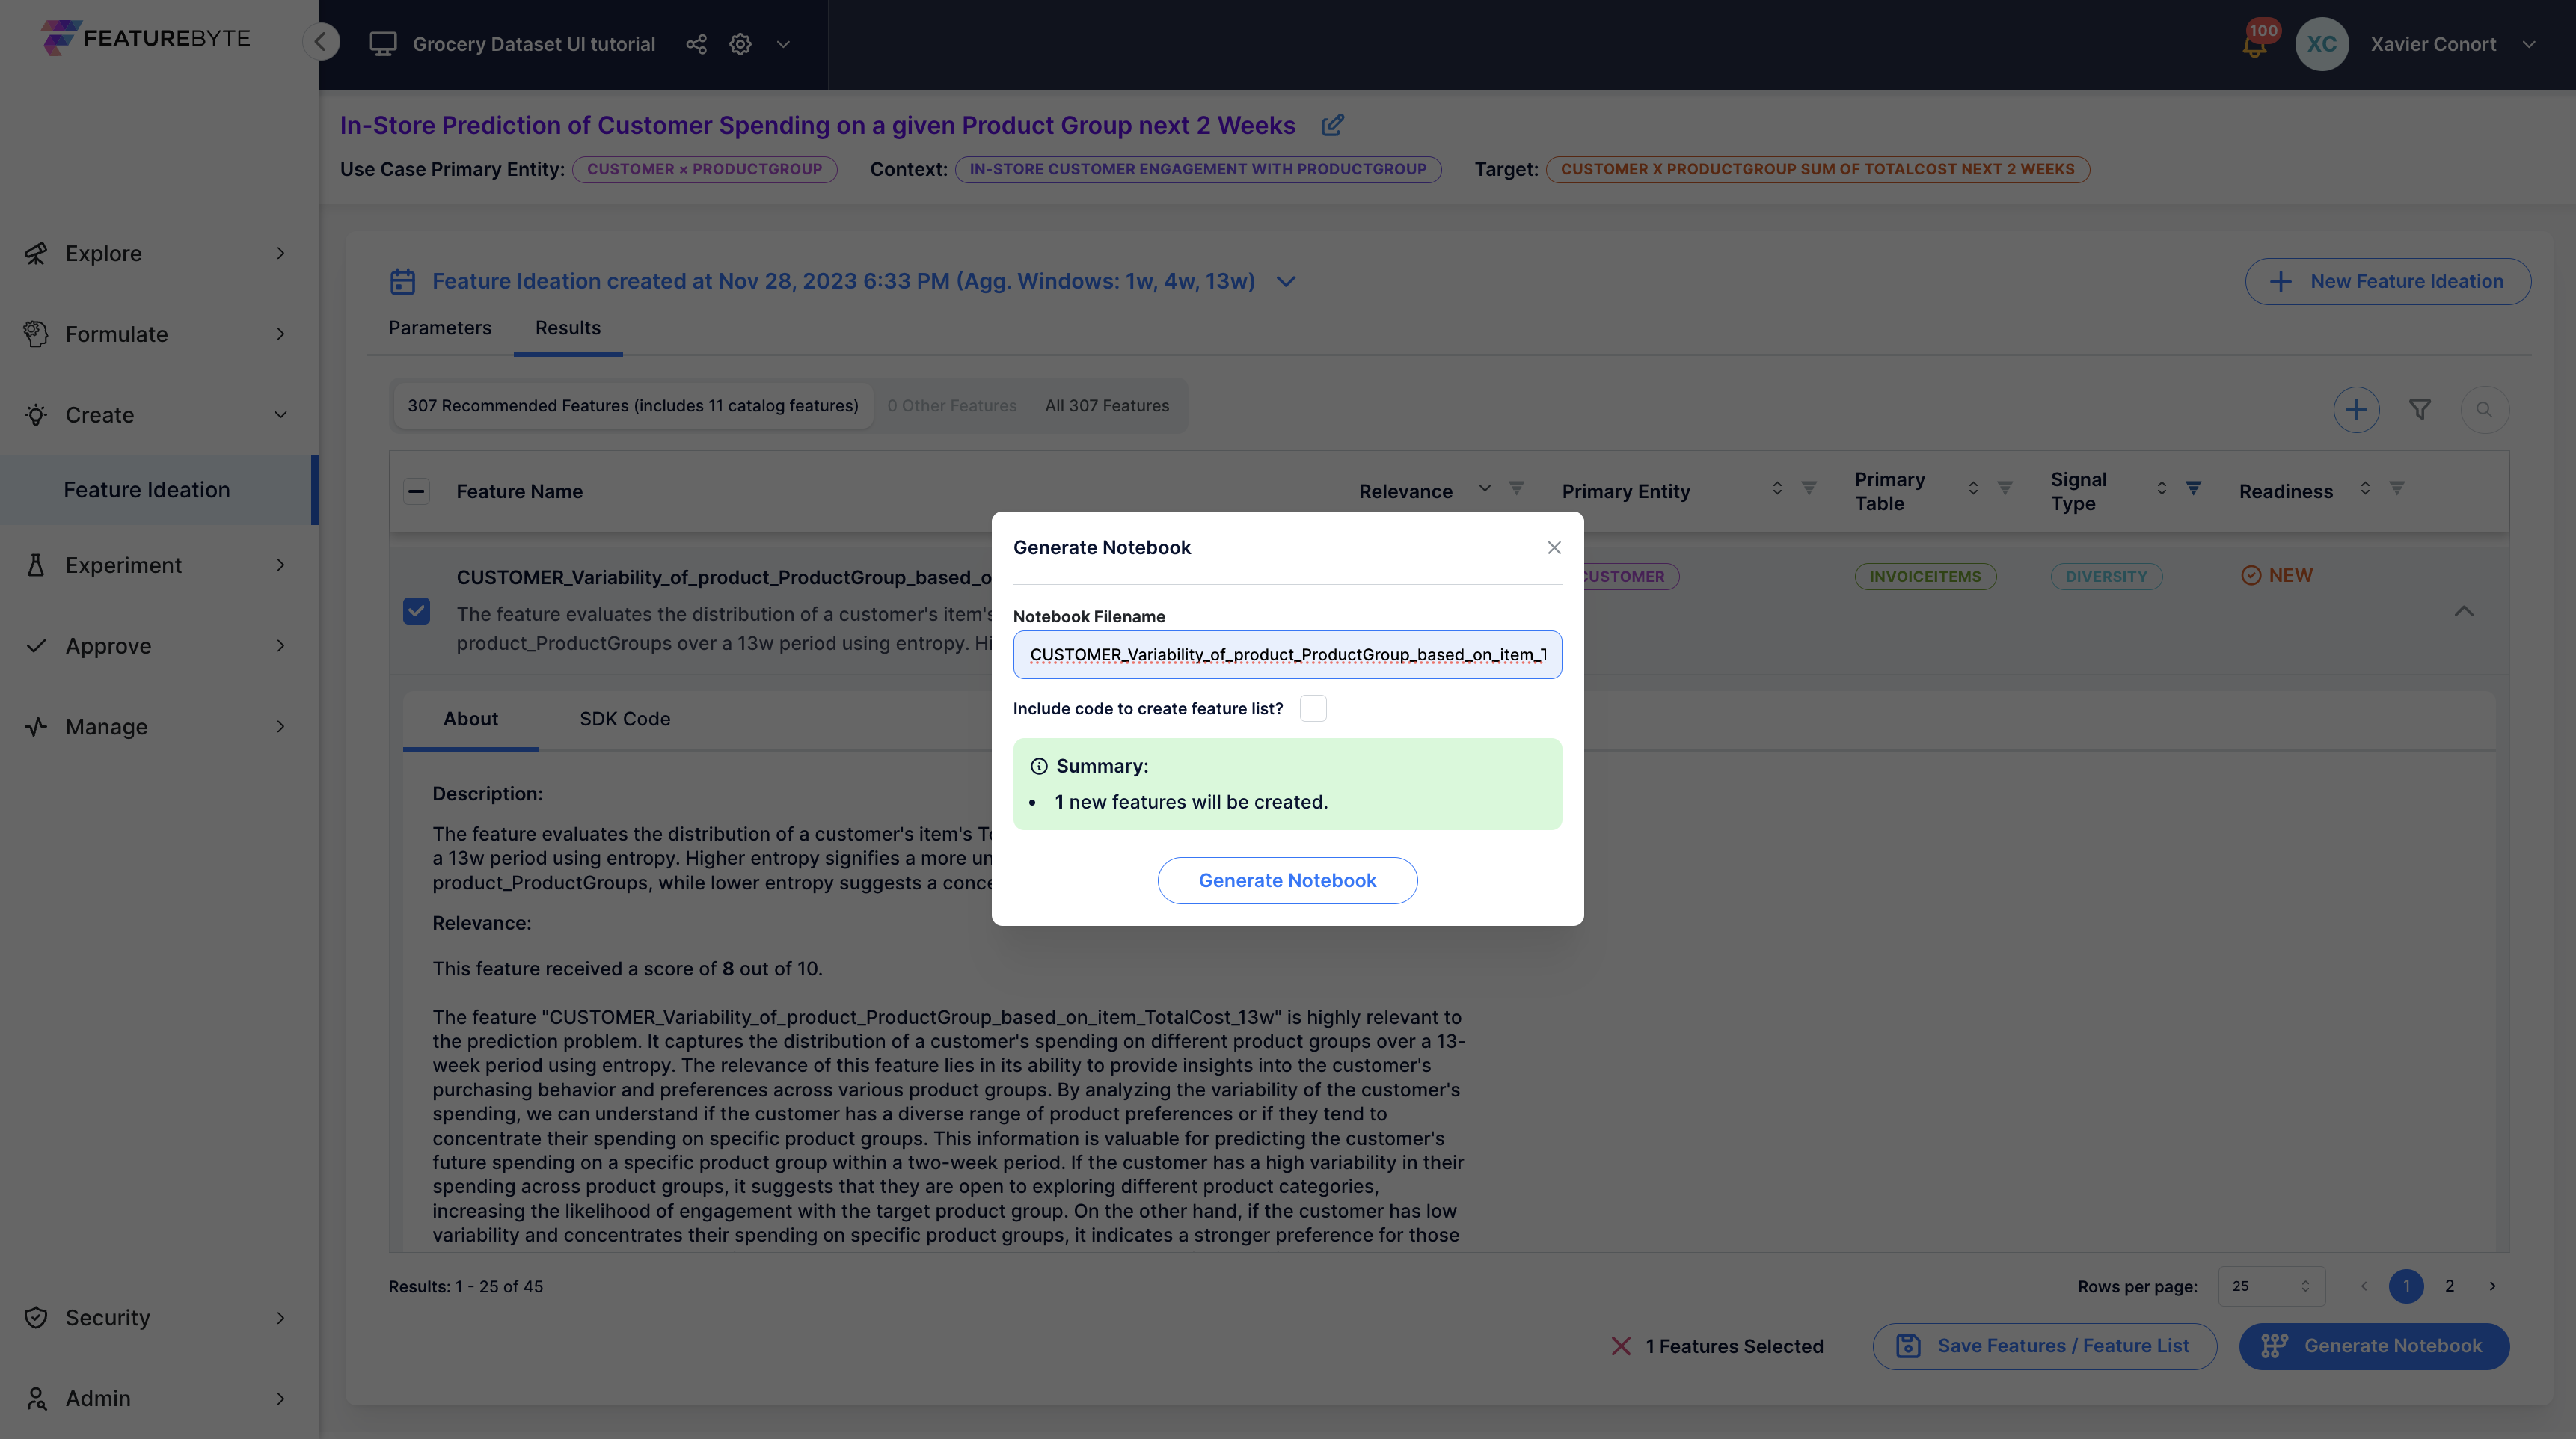The image size is (2576, 1439).
Task: Click the search magnifier icon above the table
Action: [2484, 409]
